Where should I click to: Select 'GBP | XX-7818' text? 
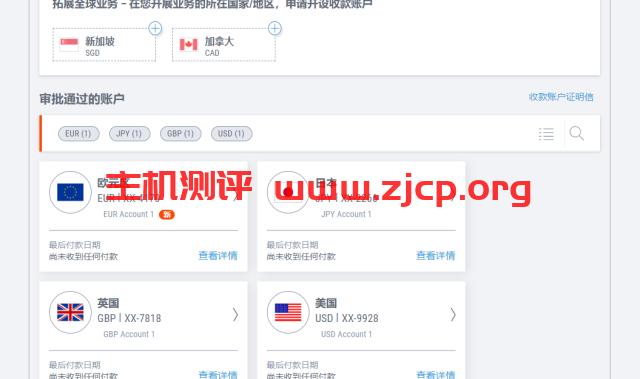coord(129,318)
